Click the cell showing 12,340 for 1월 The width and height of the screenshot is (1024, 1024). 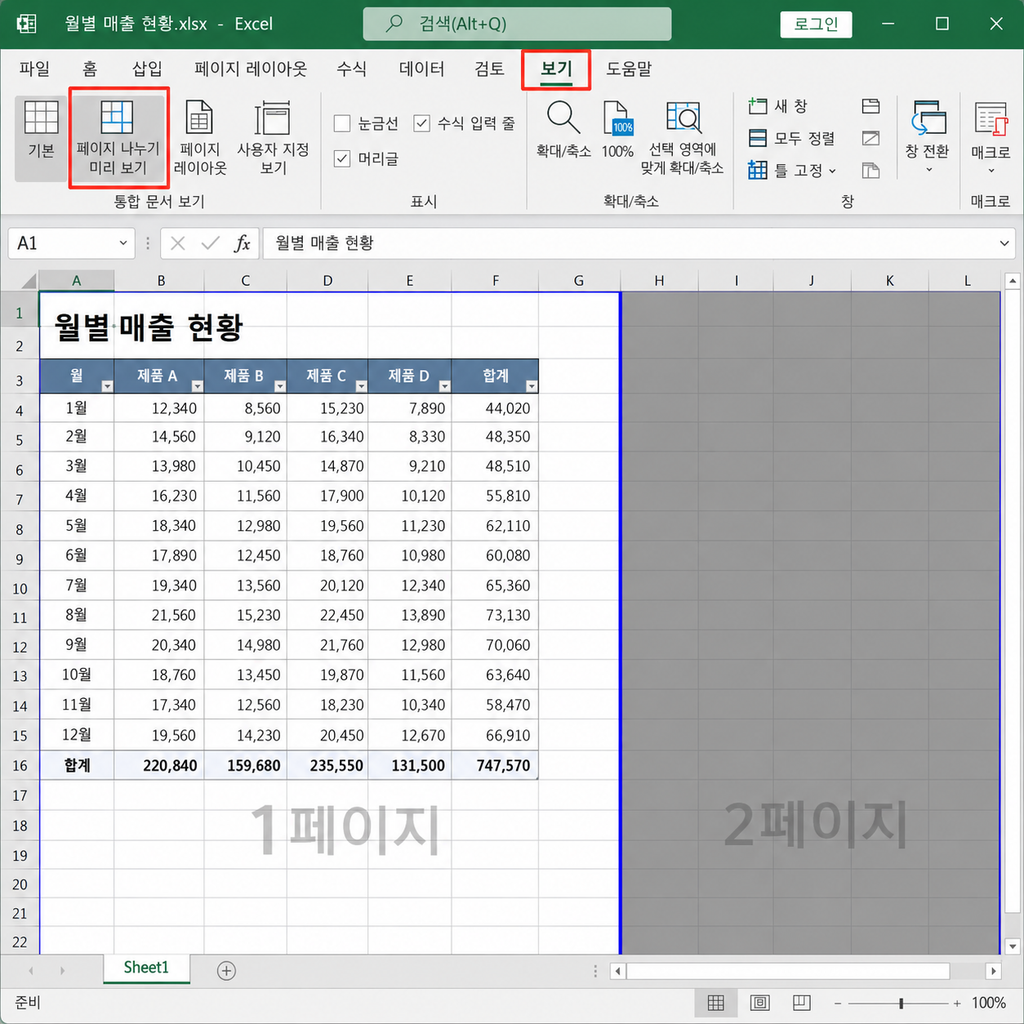159,408
